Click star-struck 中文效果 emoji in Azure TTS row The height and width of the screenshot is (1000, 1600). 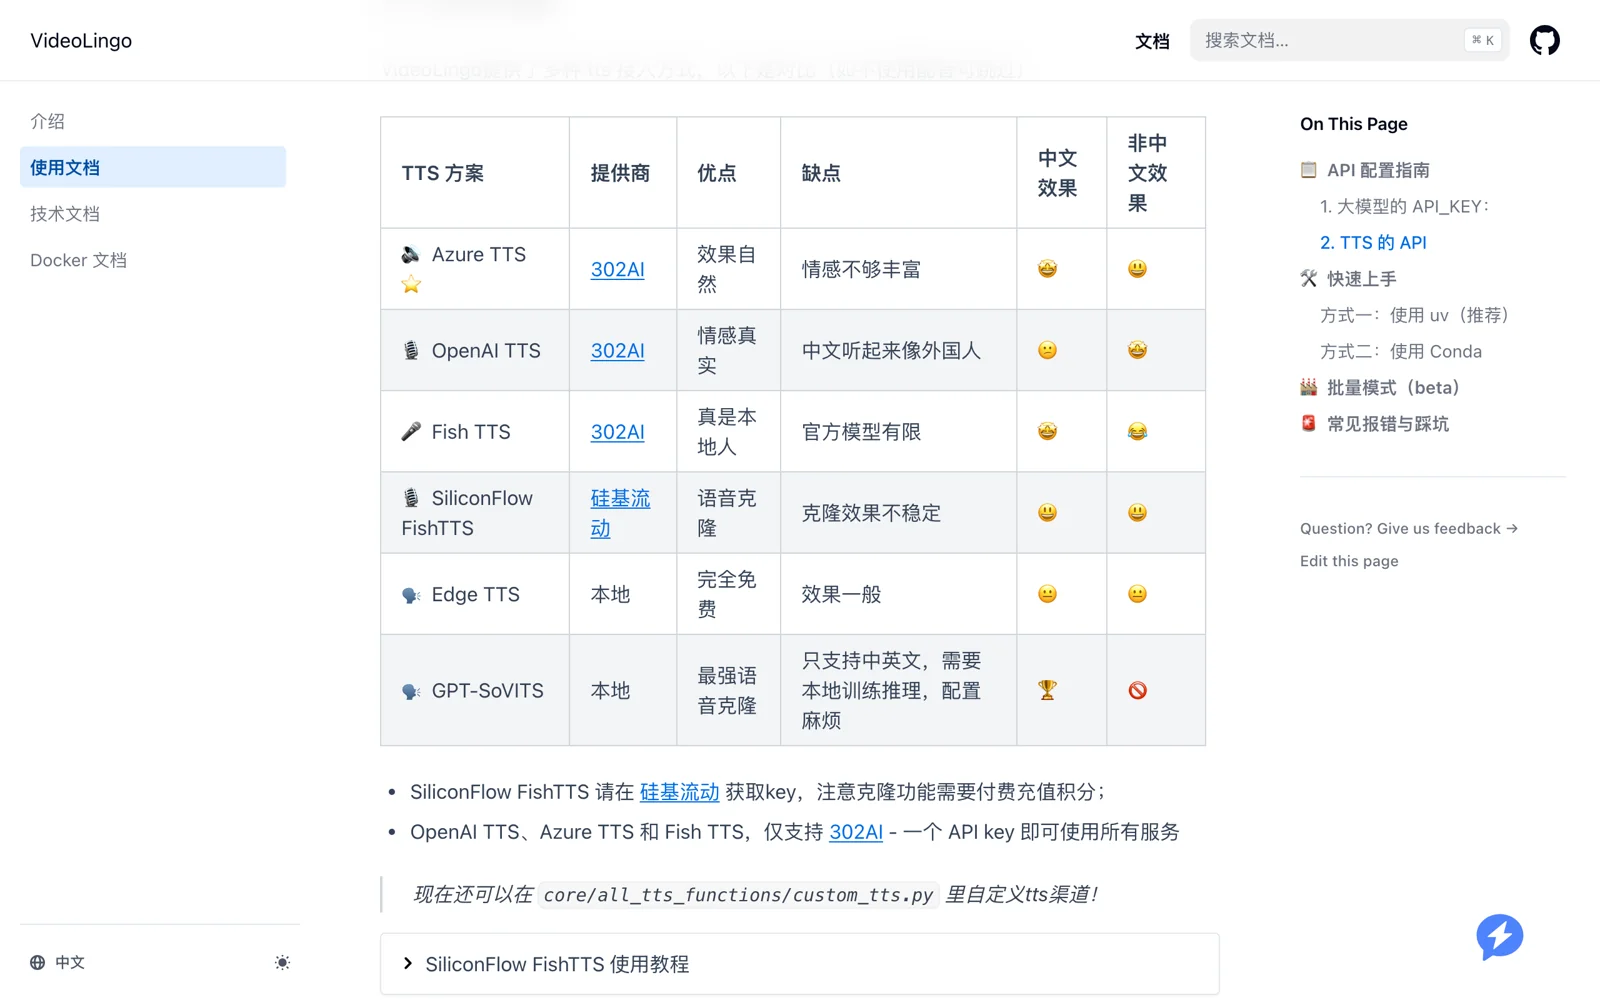[x=1047, y=268]
